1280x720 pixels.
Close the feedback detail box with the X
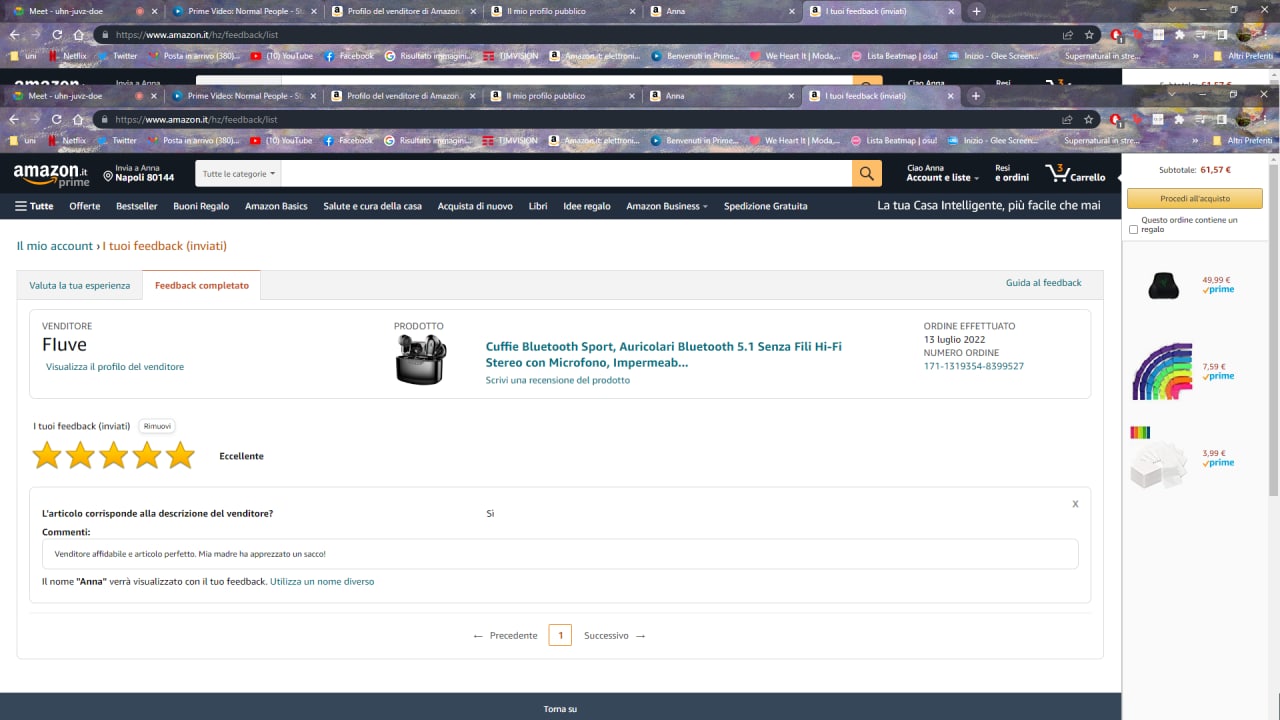pos(1075,504)
